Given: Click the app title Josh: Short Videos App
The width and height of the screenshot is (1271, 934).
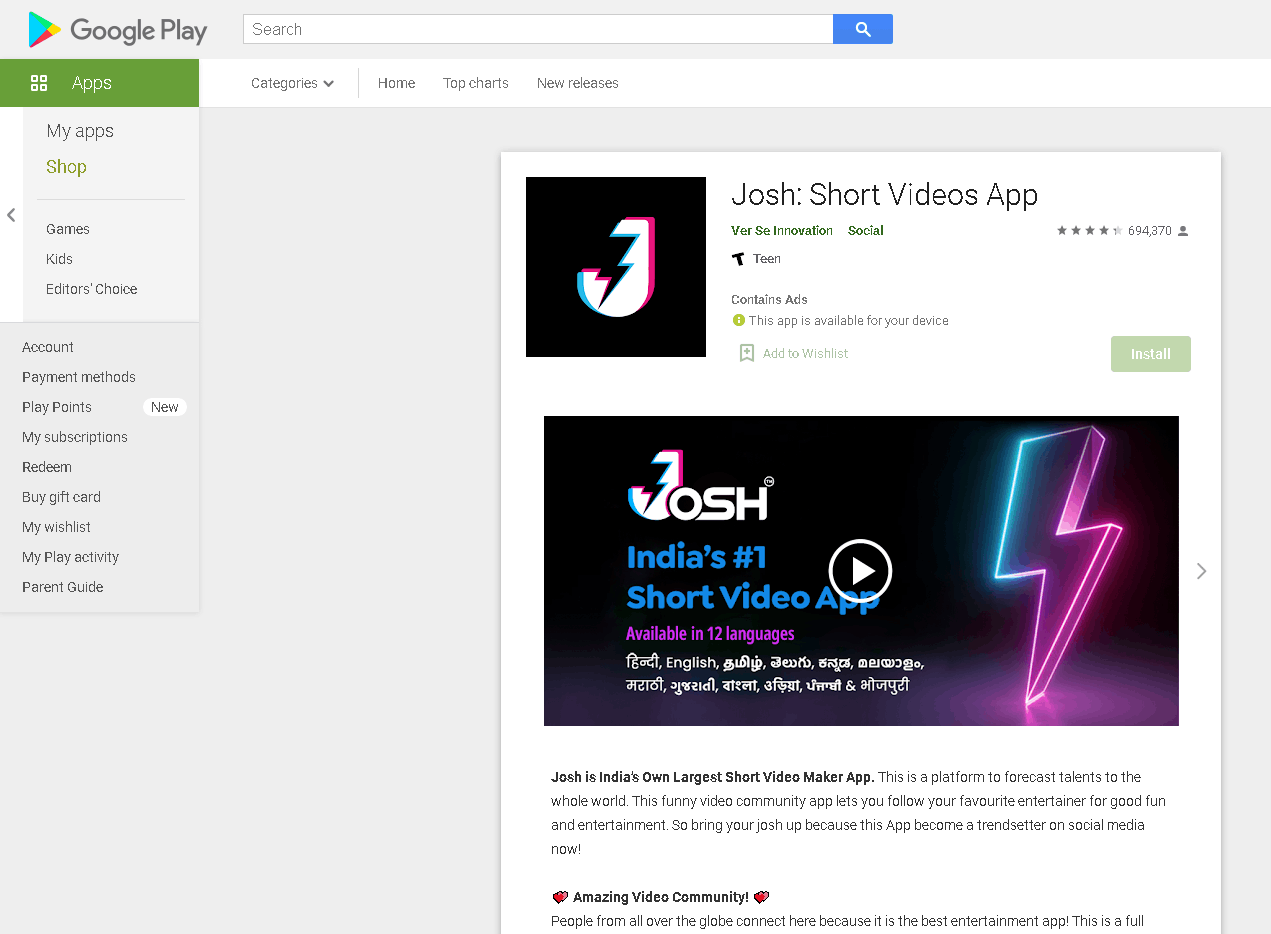Looking at the screenshot, I should [x=885, y=194].
